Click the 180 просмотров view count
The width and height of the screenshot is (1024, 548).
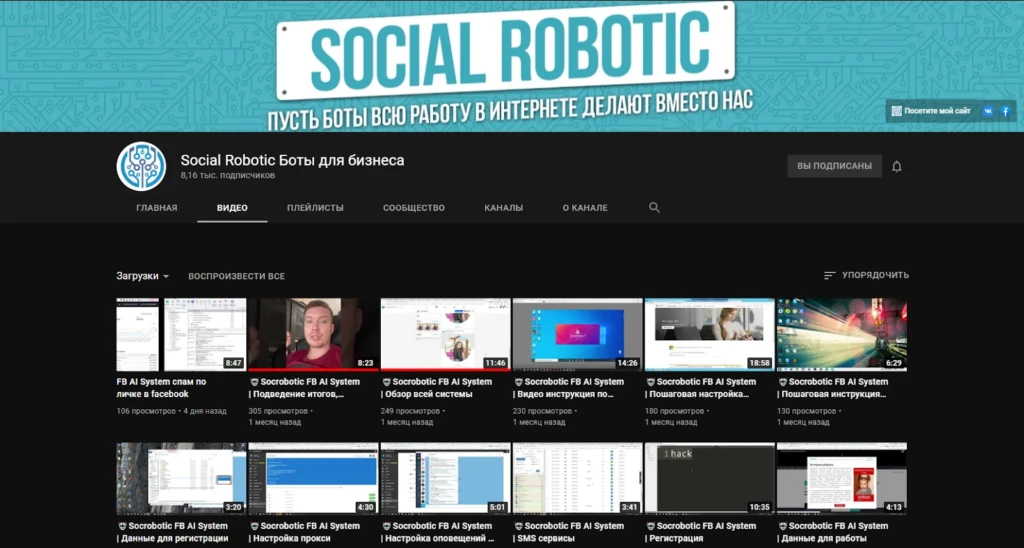pos(674,411)
